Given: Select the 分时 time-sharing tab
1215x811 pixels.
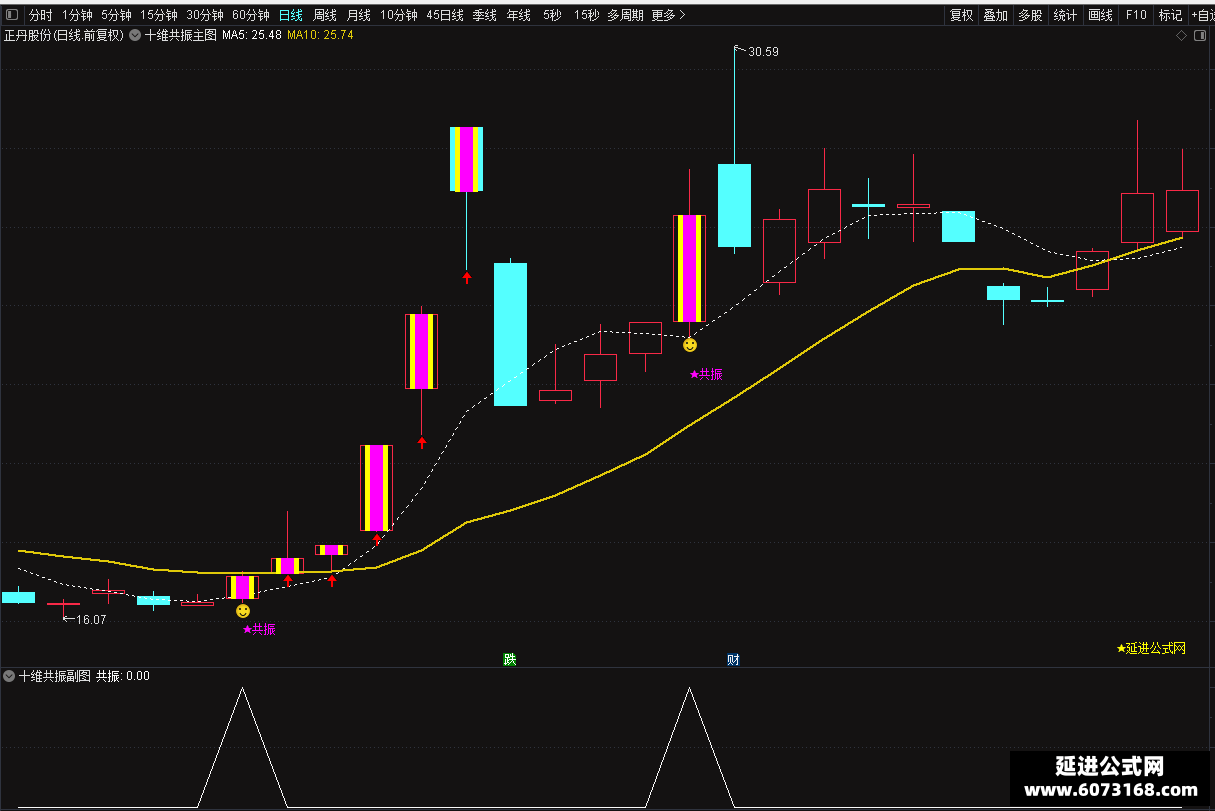Looking at the screenshot, I should 40,15.
